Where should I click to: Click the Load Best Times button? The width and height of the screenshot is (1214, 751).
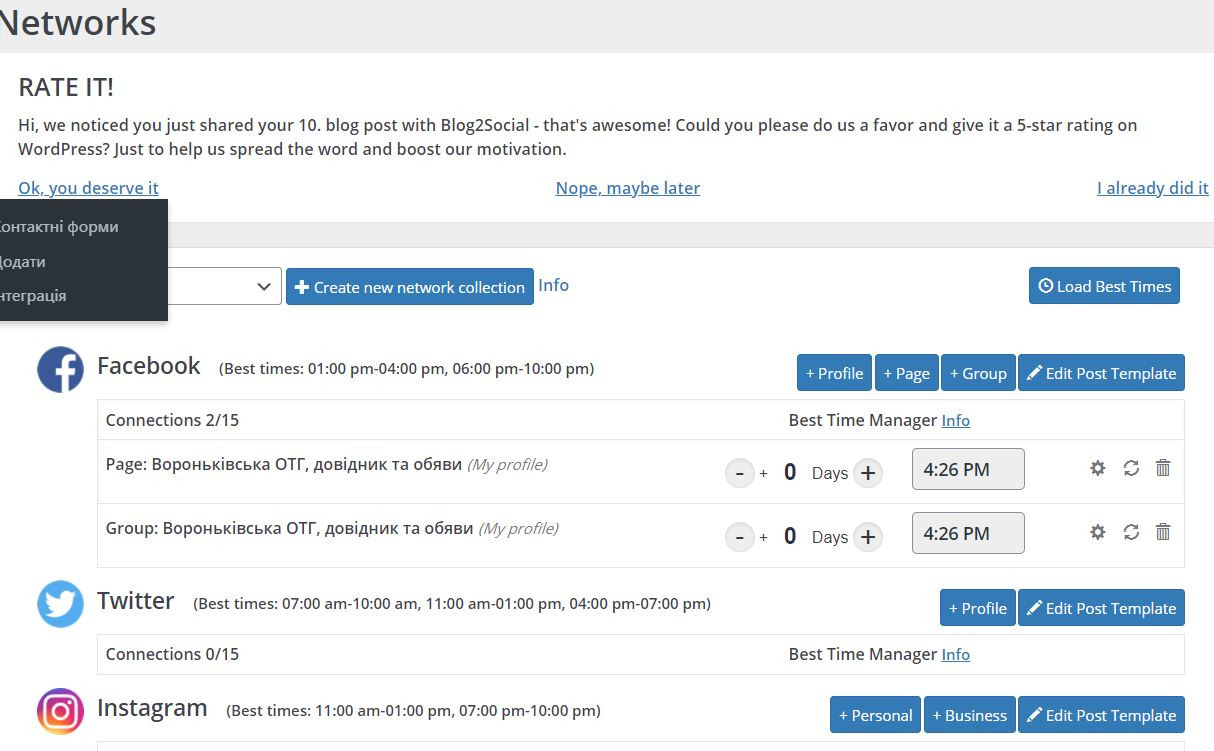[1104, 286]
